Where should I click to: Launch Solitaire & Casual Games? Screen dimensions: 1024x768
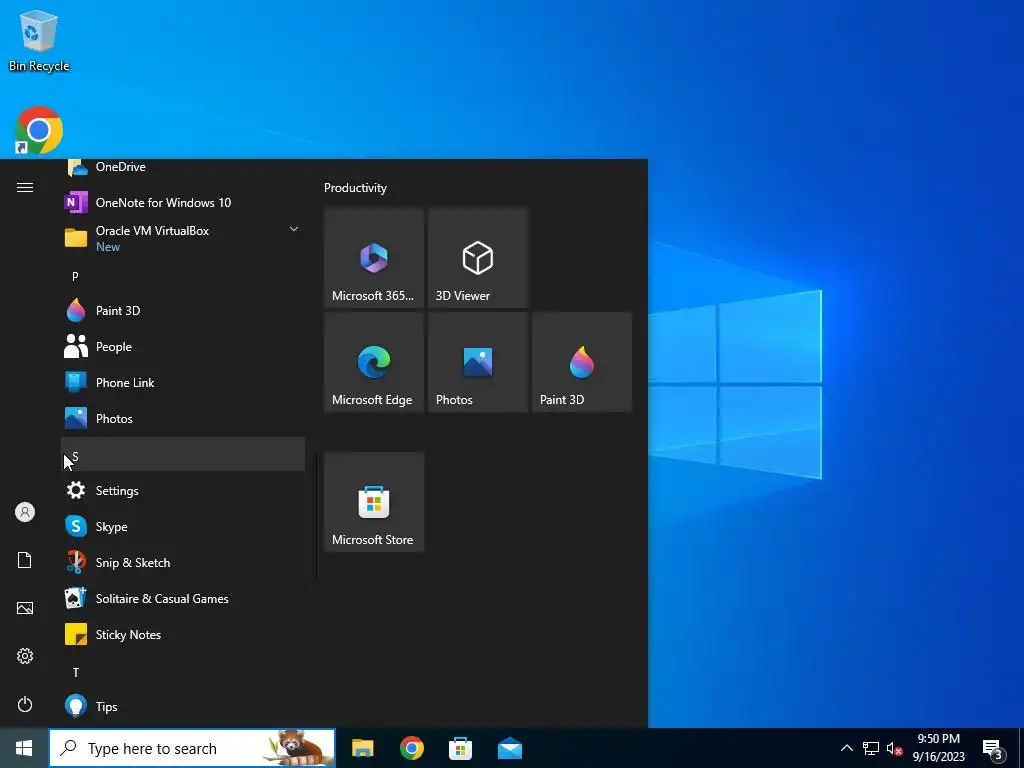tap(183, 598)
